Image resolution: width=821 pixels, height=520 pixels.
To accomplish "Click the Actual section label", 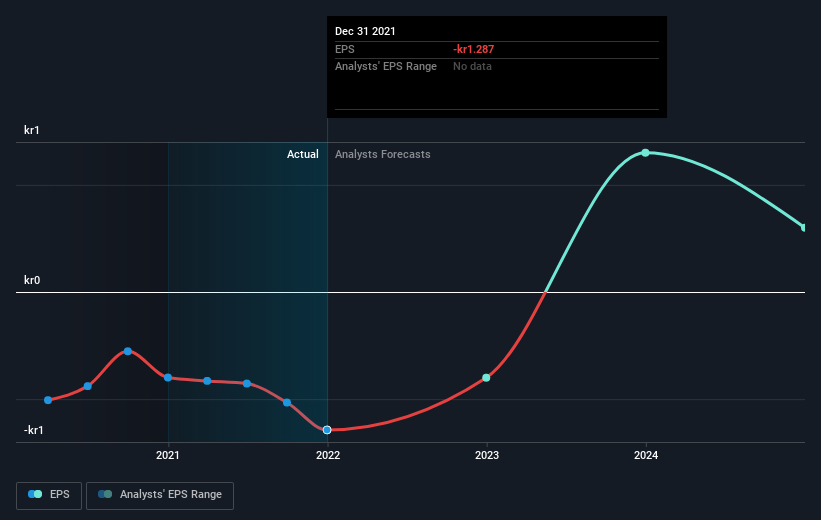I will pyautogui.click(x=303, y=154).
